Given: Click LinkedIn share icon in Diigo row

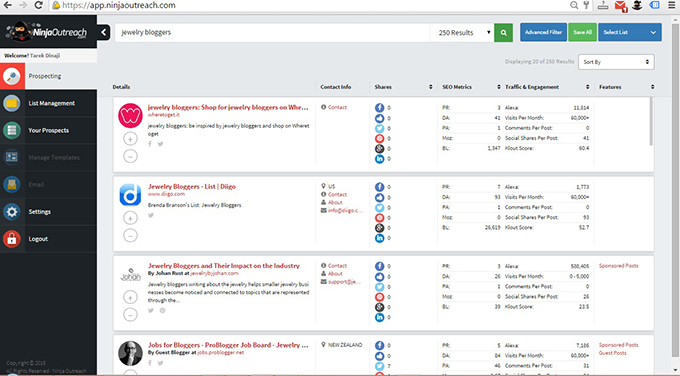Looking at the screenshot, I should pyautogui.click(x=379, y=238).
